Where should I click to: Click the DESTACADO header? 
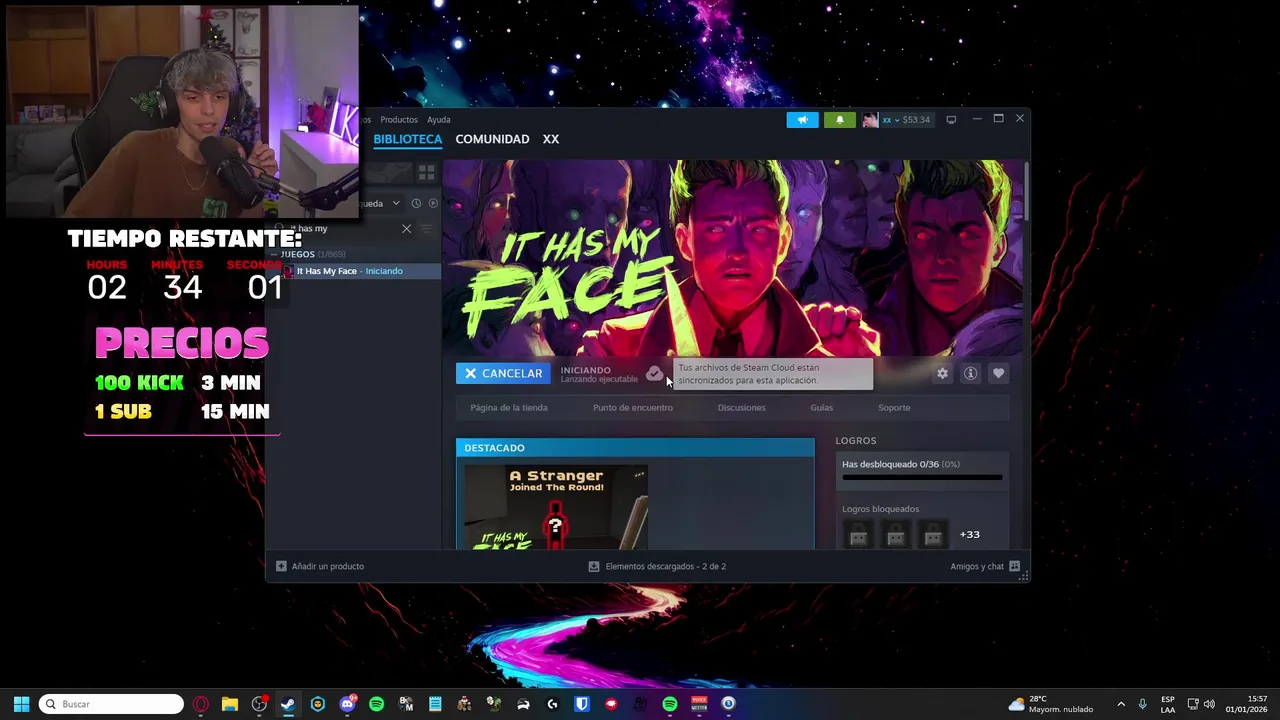[x=635, y=448]
